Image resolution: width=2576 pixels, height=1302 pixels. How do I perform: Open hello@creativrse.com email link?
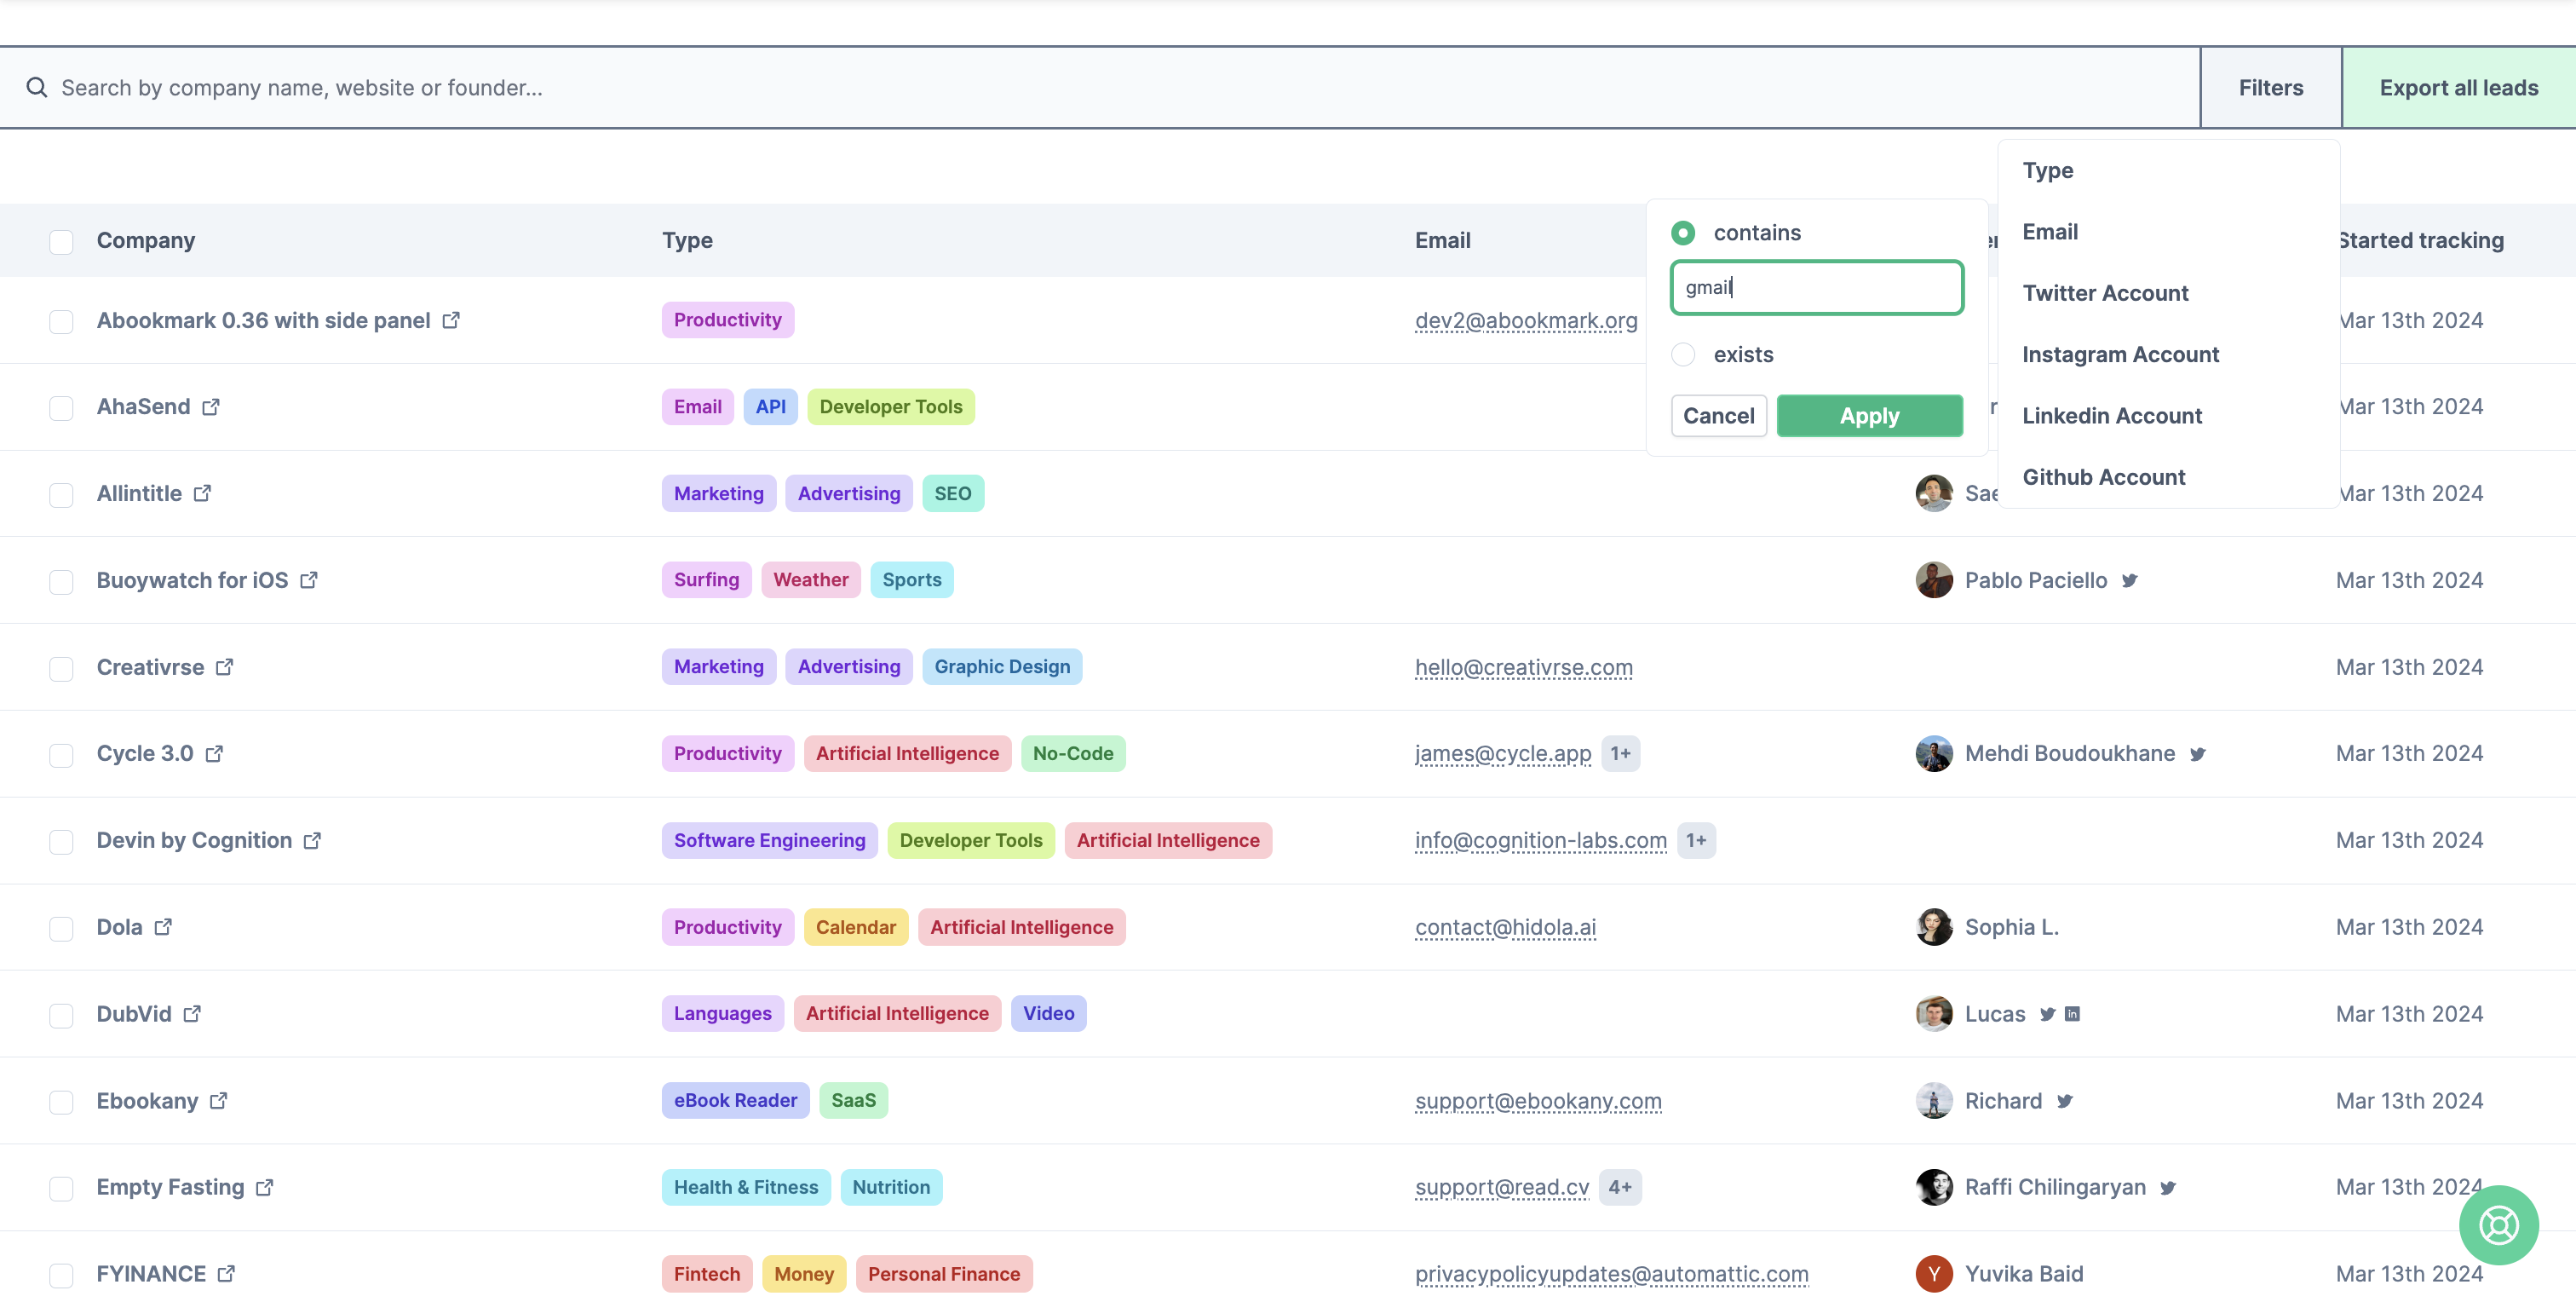click(x=1523, y=667)
